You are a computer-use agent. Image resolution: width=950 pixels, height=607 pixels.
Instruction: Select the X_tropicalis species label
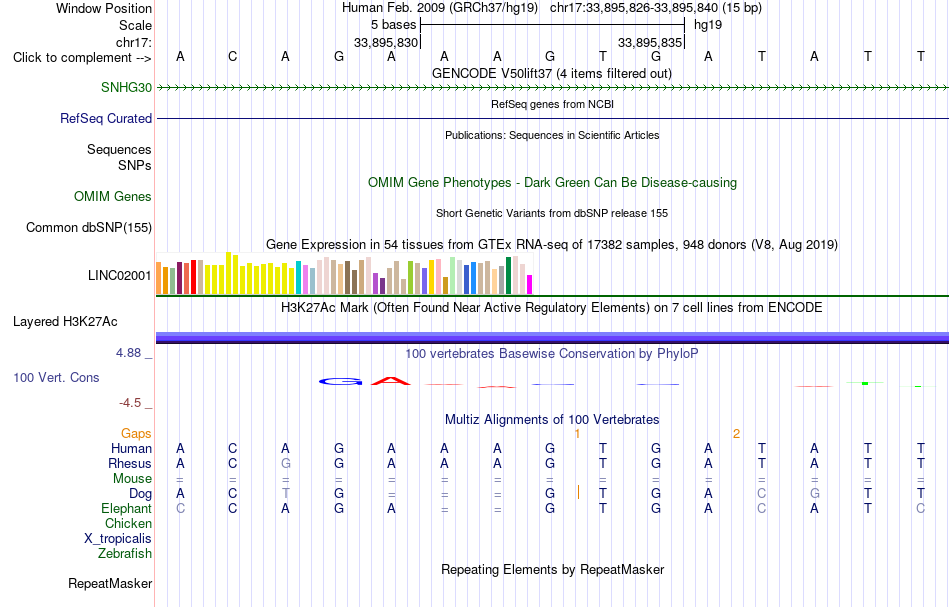pyautogui.click(x=118, y=539)
